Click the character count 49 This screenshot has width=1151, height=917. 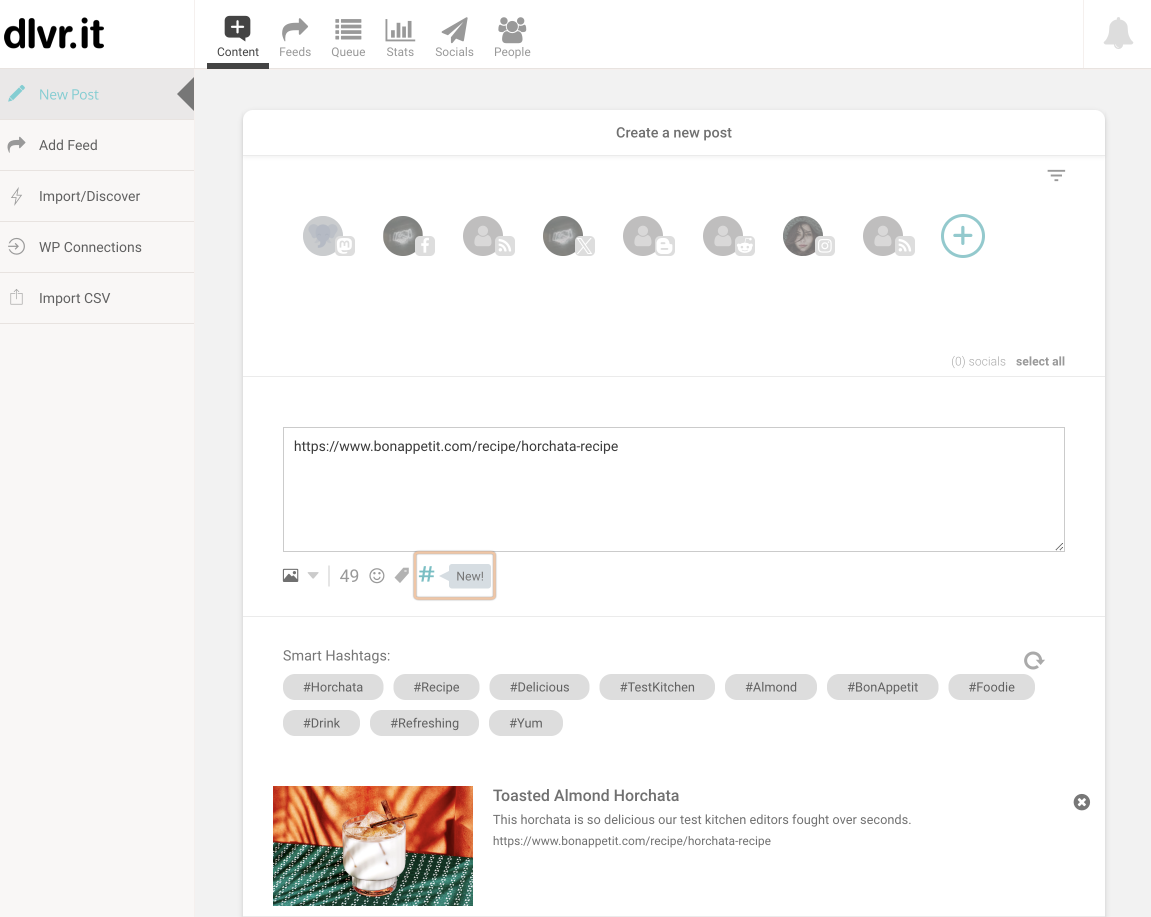[x=349, y=576]
